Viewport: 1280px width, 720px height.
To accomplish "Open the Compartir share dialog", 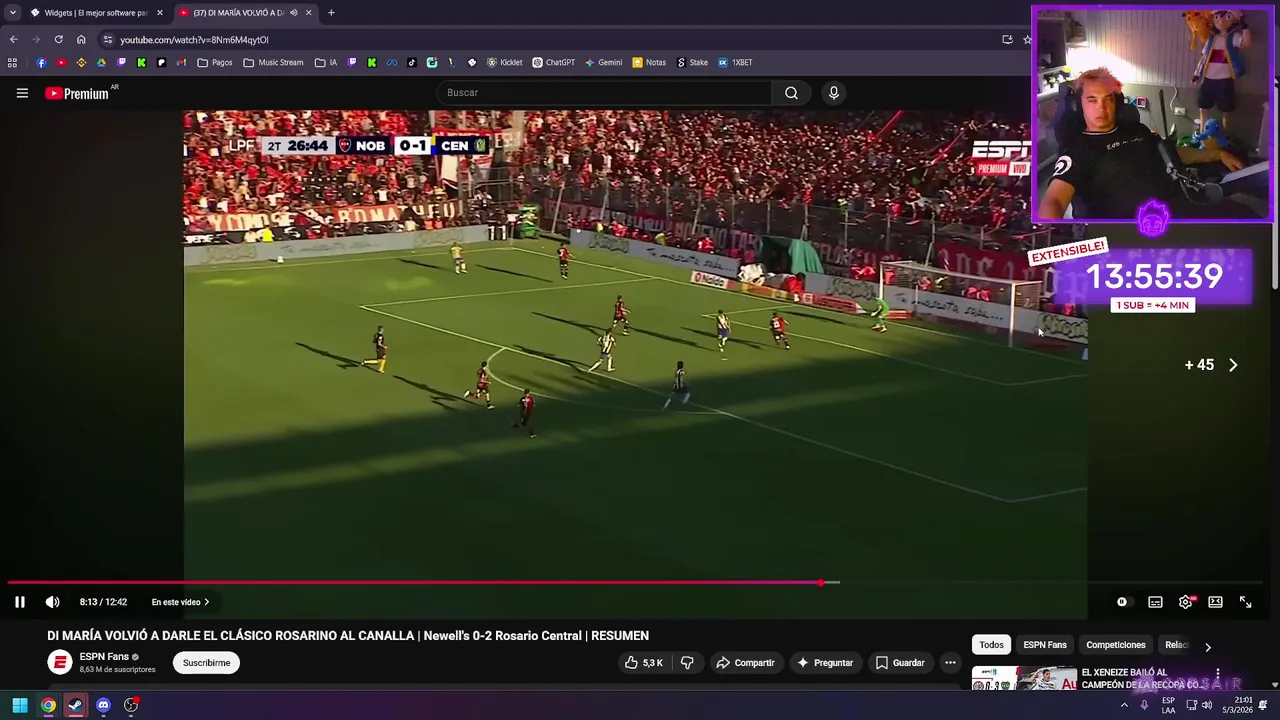I will click(745, 663).
